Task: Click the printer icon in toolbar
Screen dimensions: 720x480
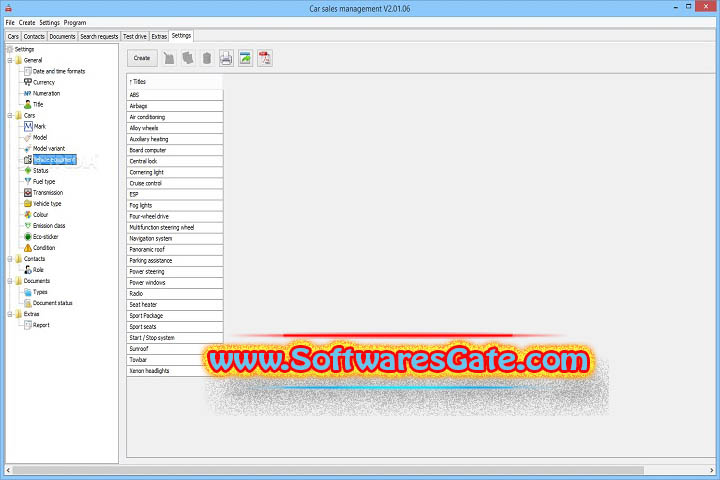Action: [226, 58]
